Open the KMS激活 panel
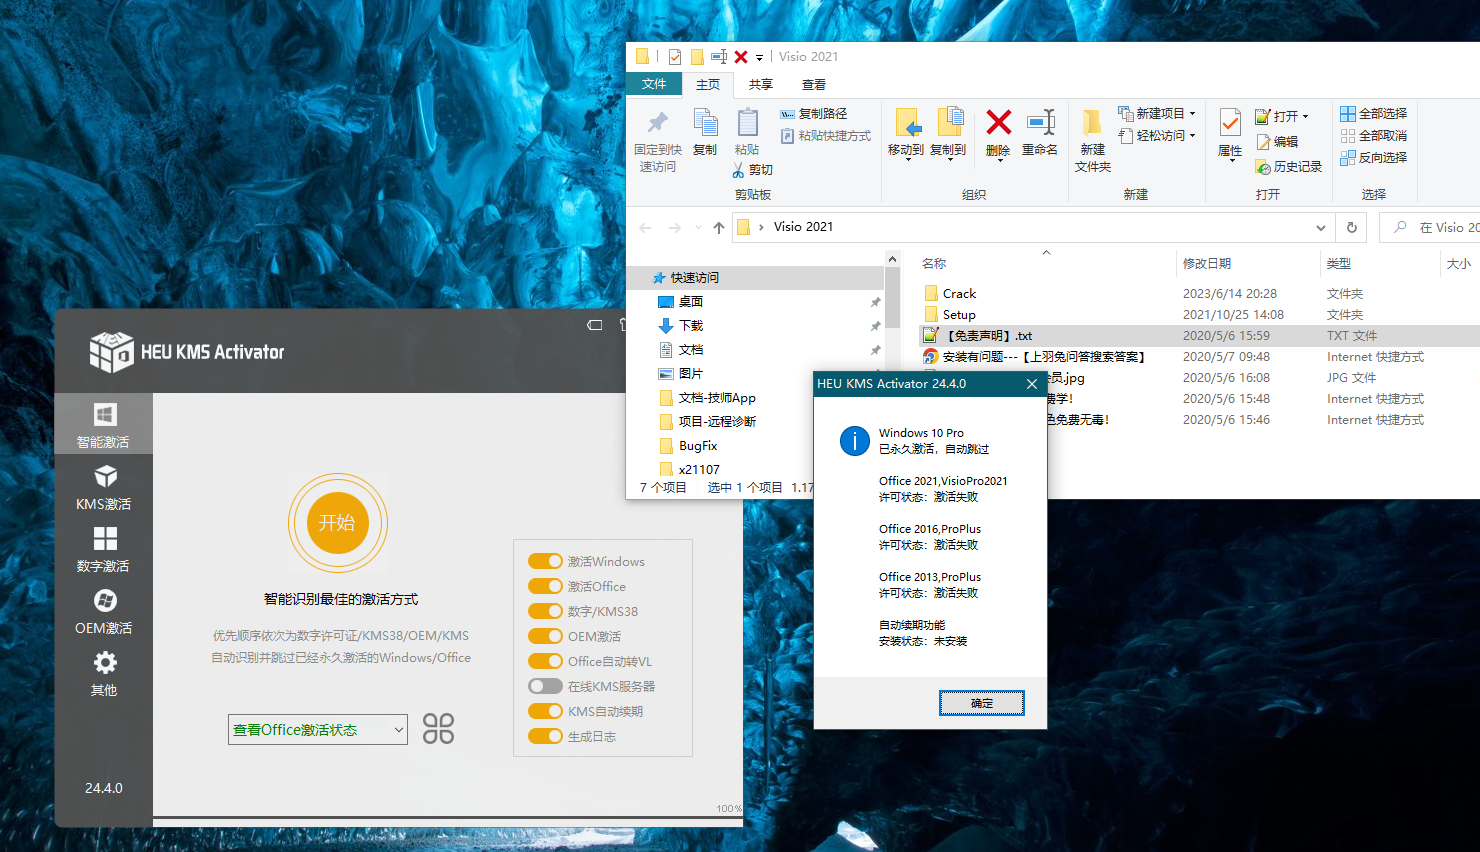Image resolution: width=1480 pixels, height=852 pixels. coord(103,489)
